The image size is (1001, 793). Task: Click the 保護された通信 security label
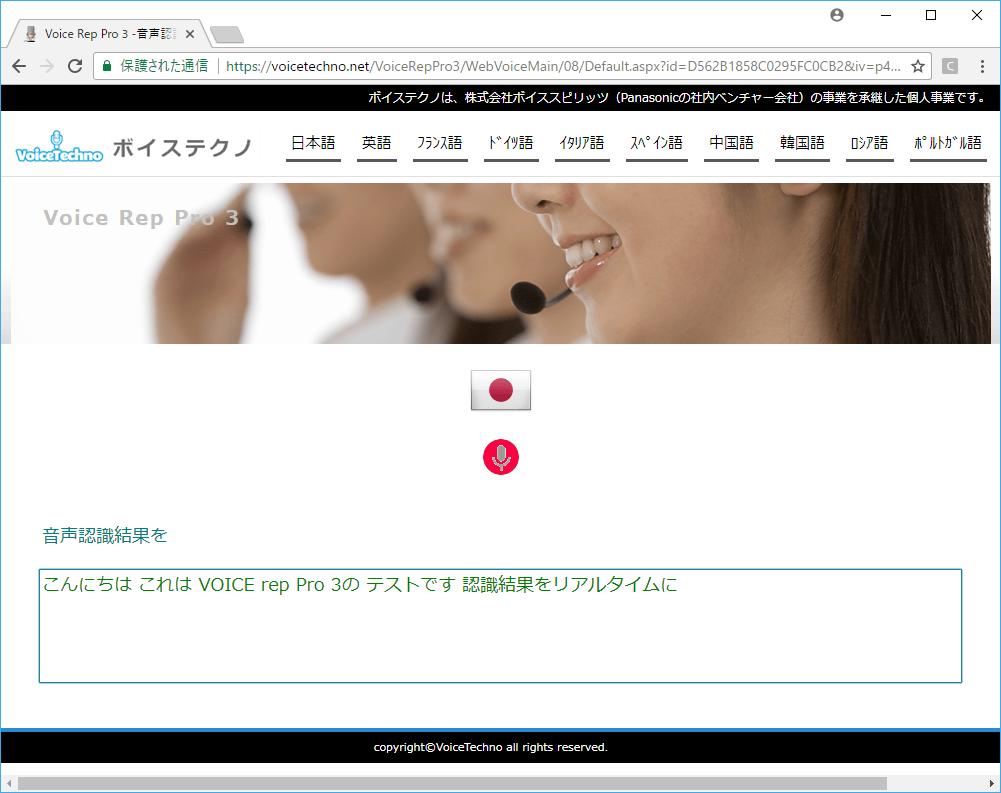164,66
